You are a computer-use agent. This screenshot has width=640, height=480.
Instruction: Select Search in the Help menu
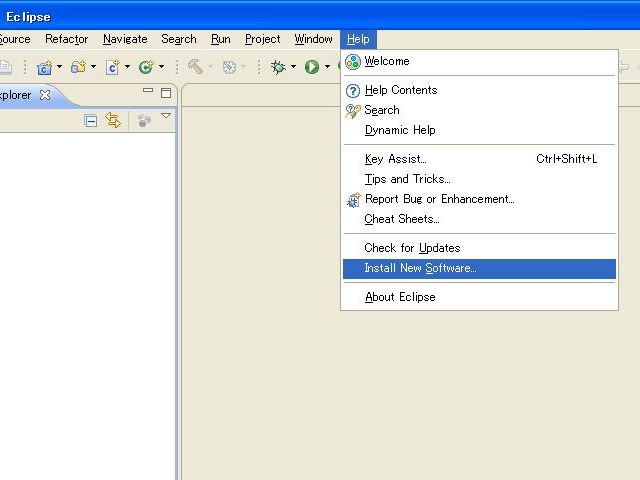coord(479,110)
